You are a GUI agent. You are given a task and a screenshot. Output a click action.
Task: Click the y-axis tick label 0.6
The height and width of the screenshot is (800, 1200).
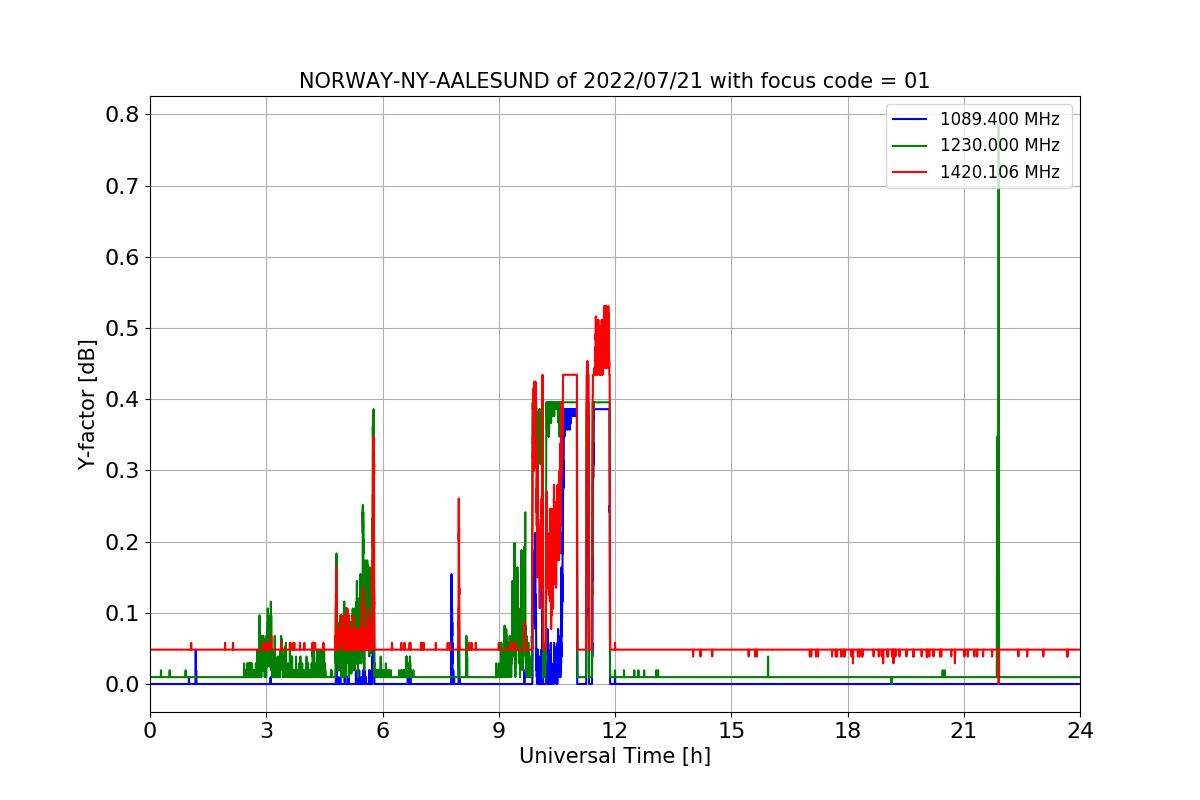[x=123, y=258]
